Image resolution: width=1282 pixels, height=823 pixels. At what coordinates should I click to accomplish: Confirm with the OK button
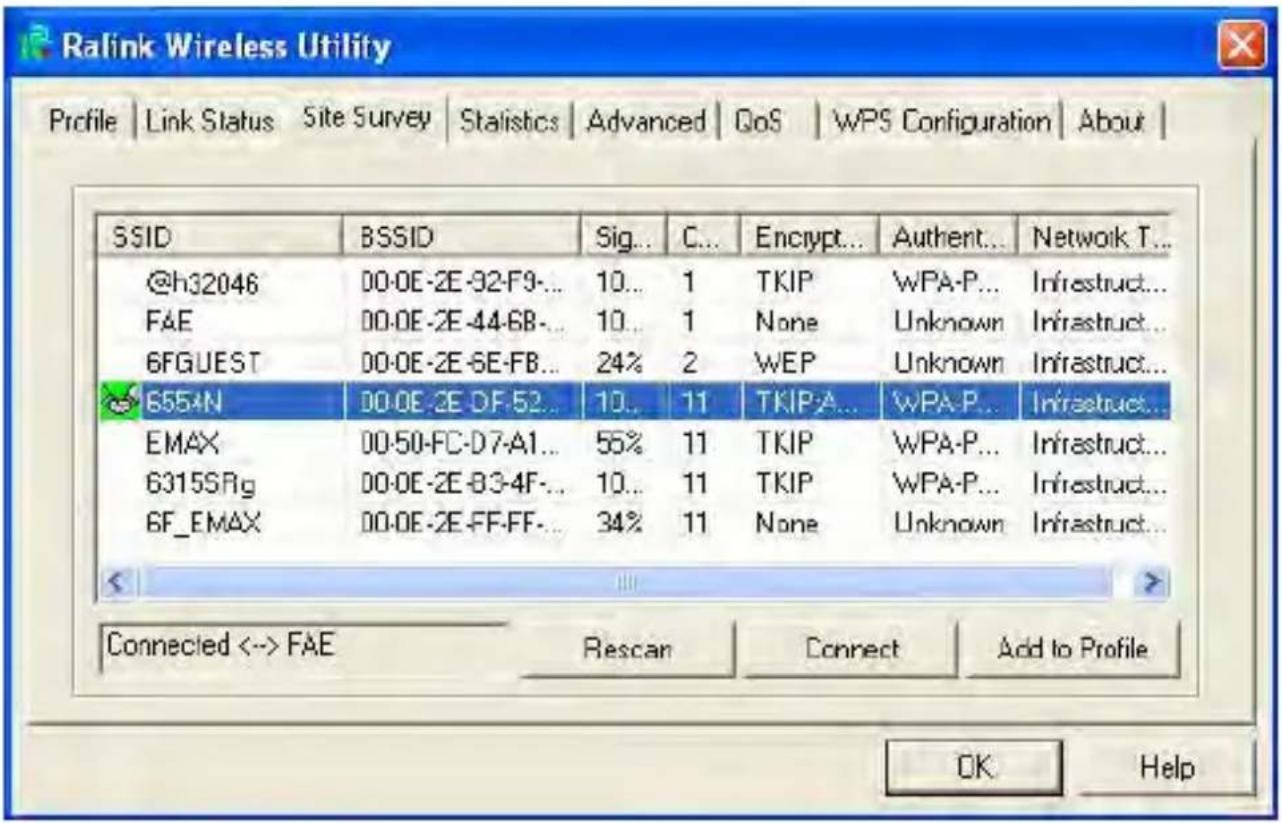[x=974, y=767]
